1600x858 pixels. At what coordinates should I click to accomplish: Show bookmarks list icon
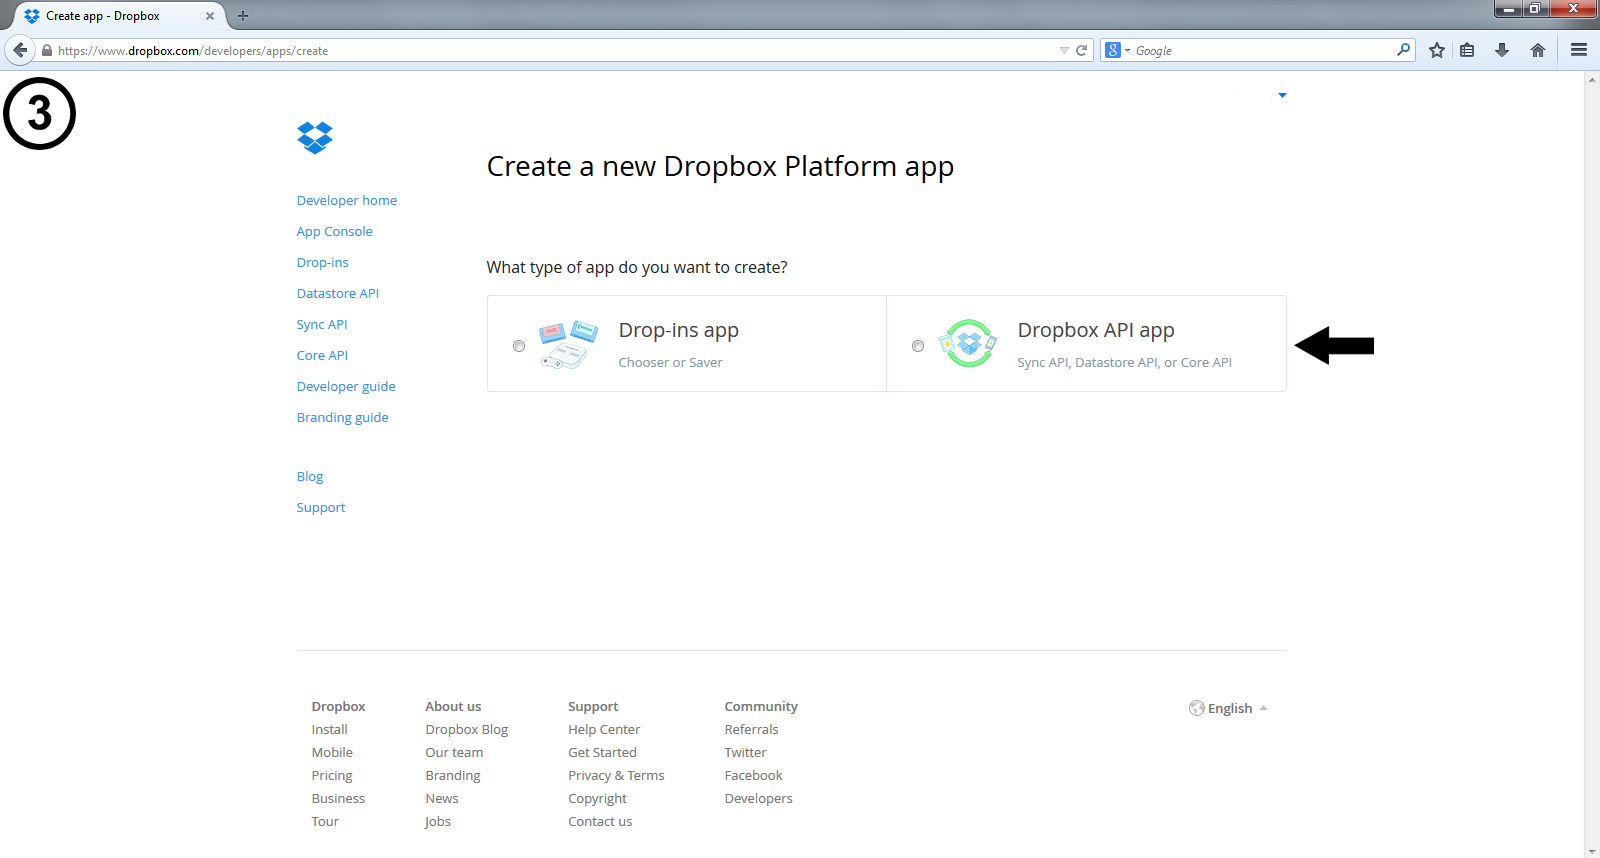pyautogui.click(x=1467, y=50)
